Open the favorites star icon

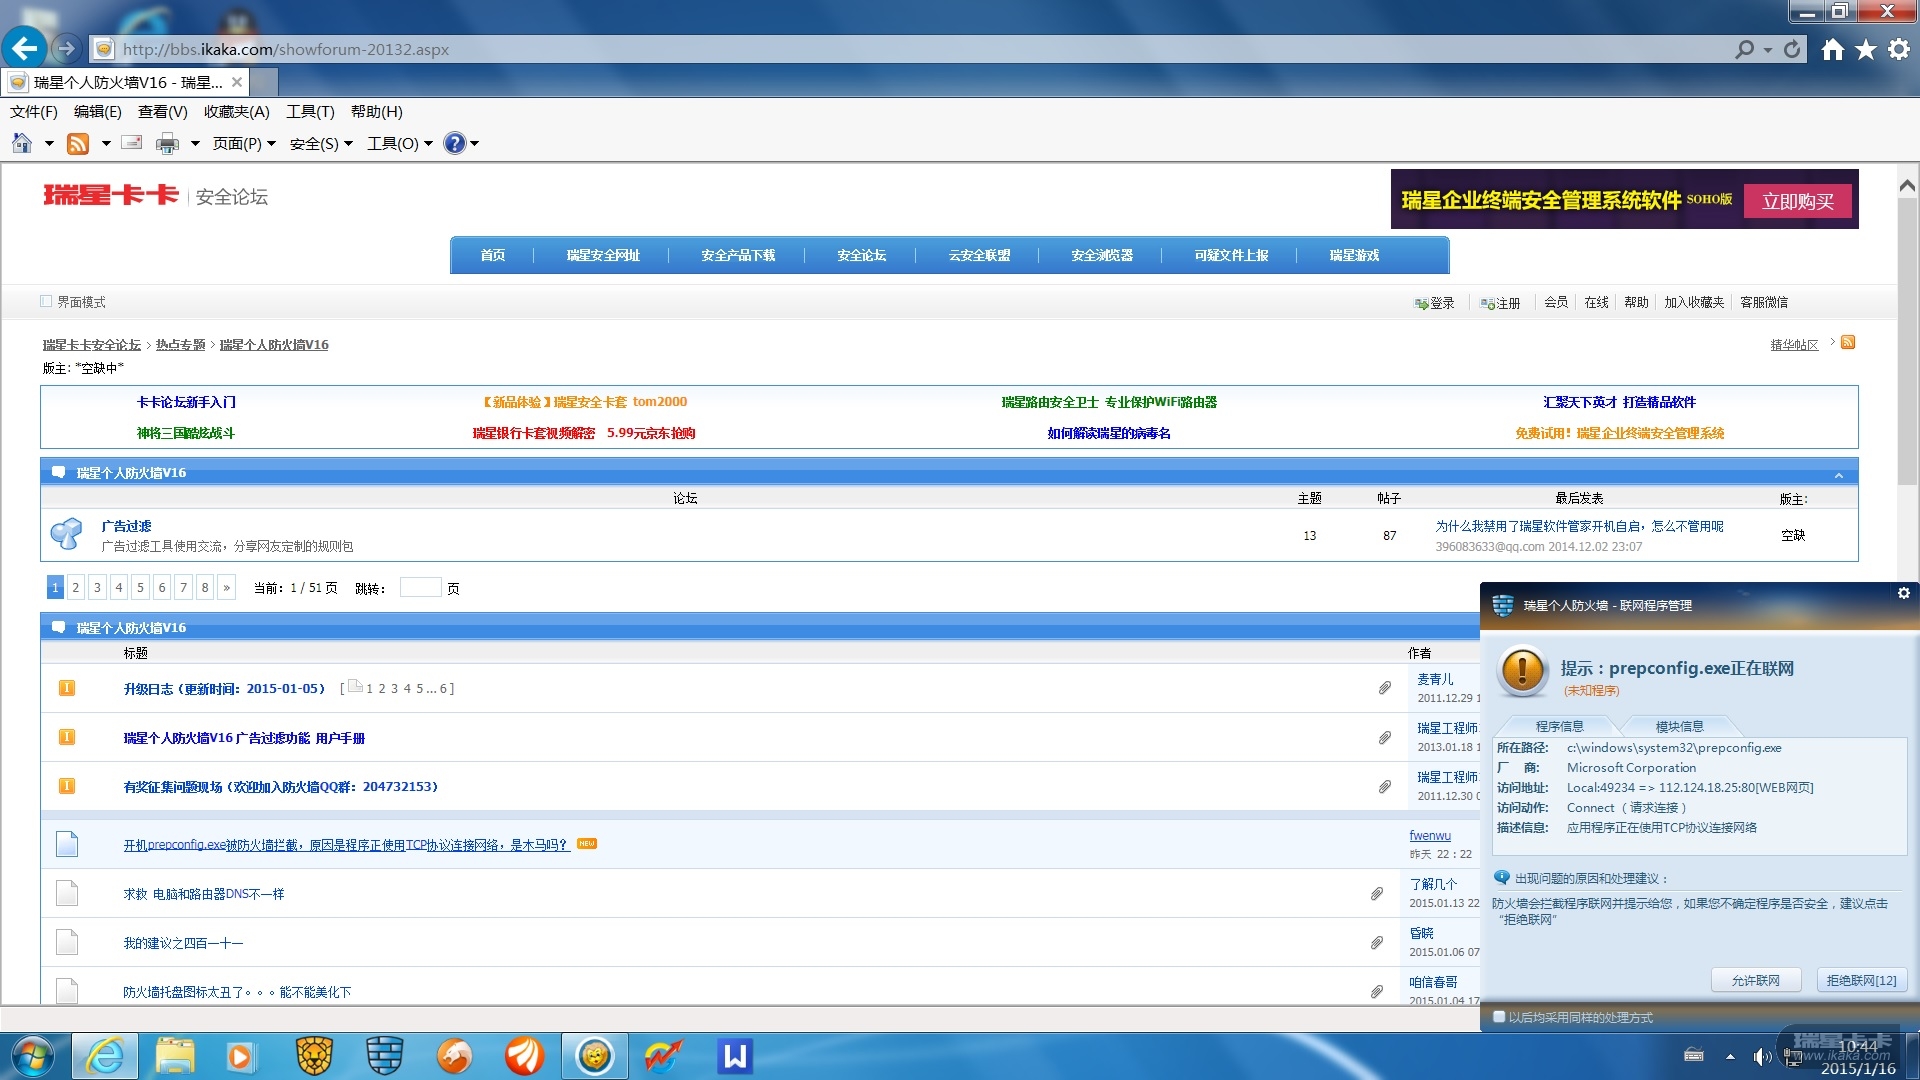[x=1866, y=49]
